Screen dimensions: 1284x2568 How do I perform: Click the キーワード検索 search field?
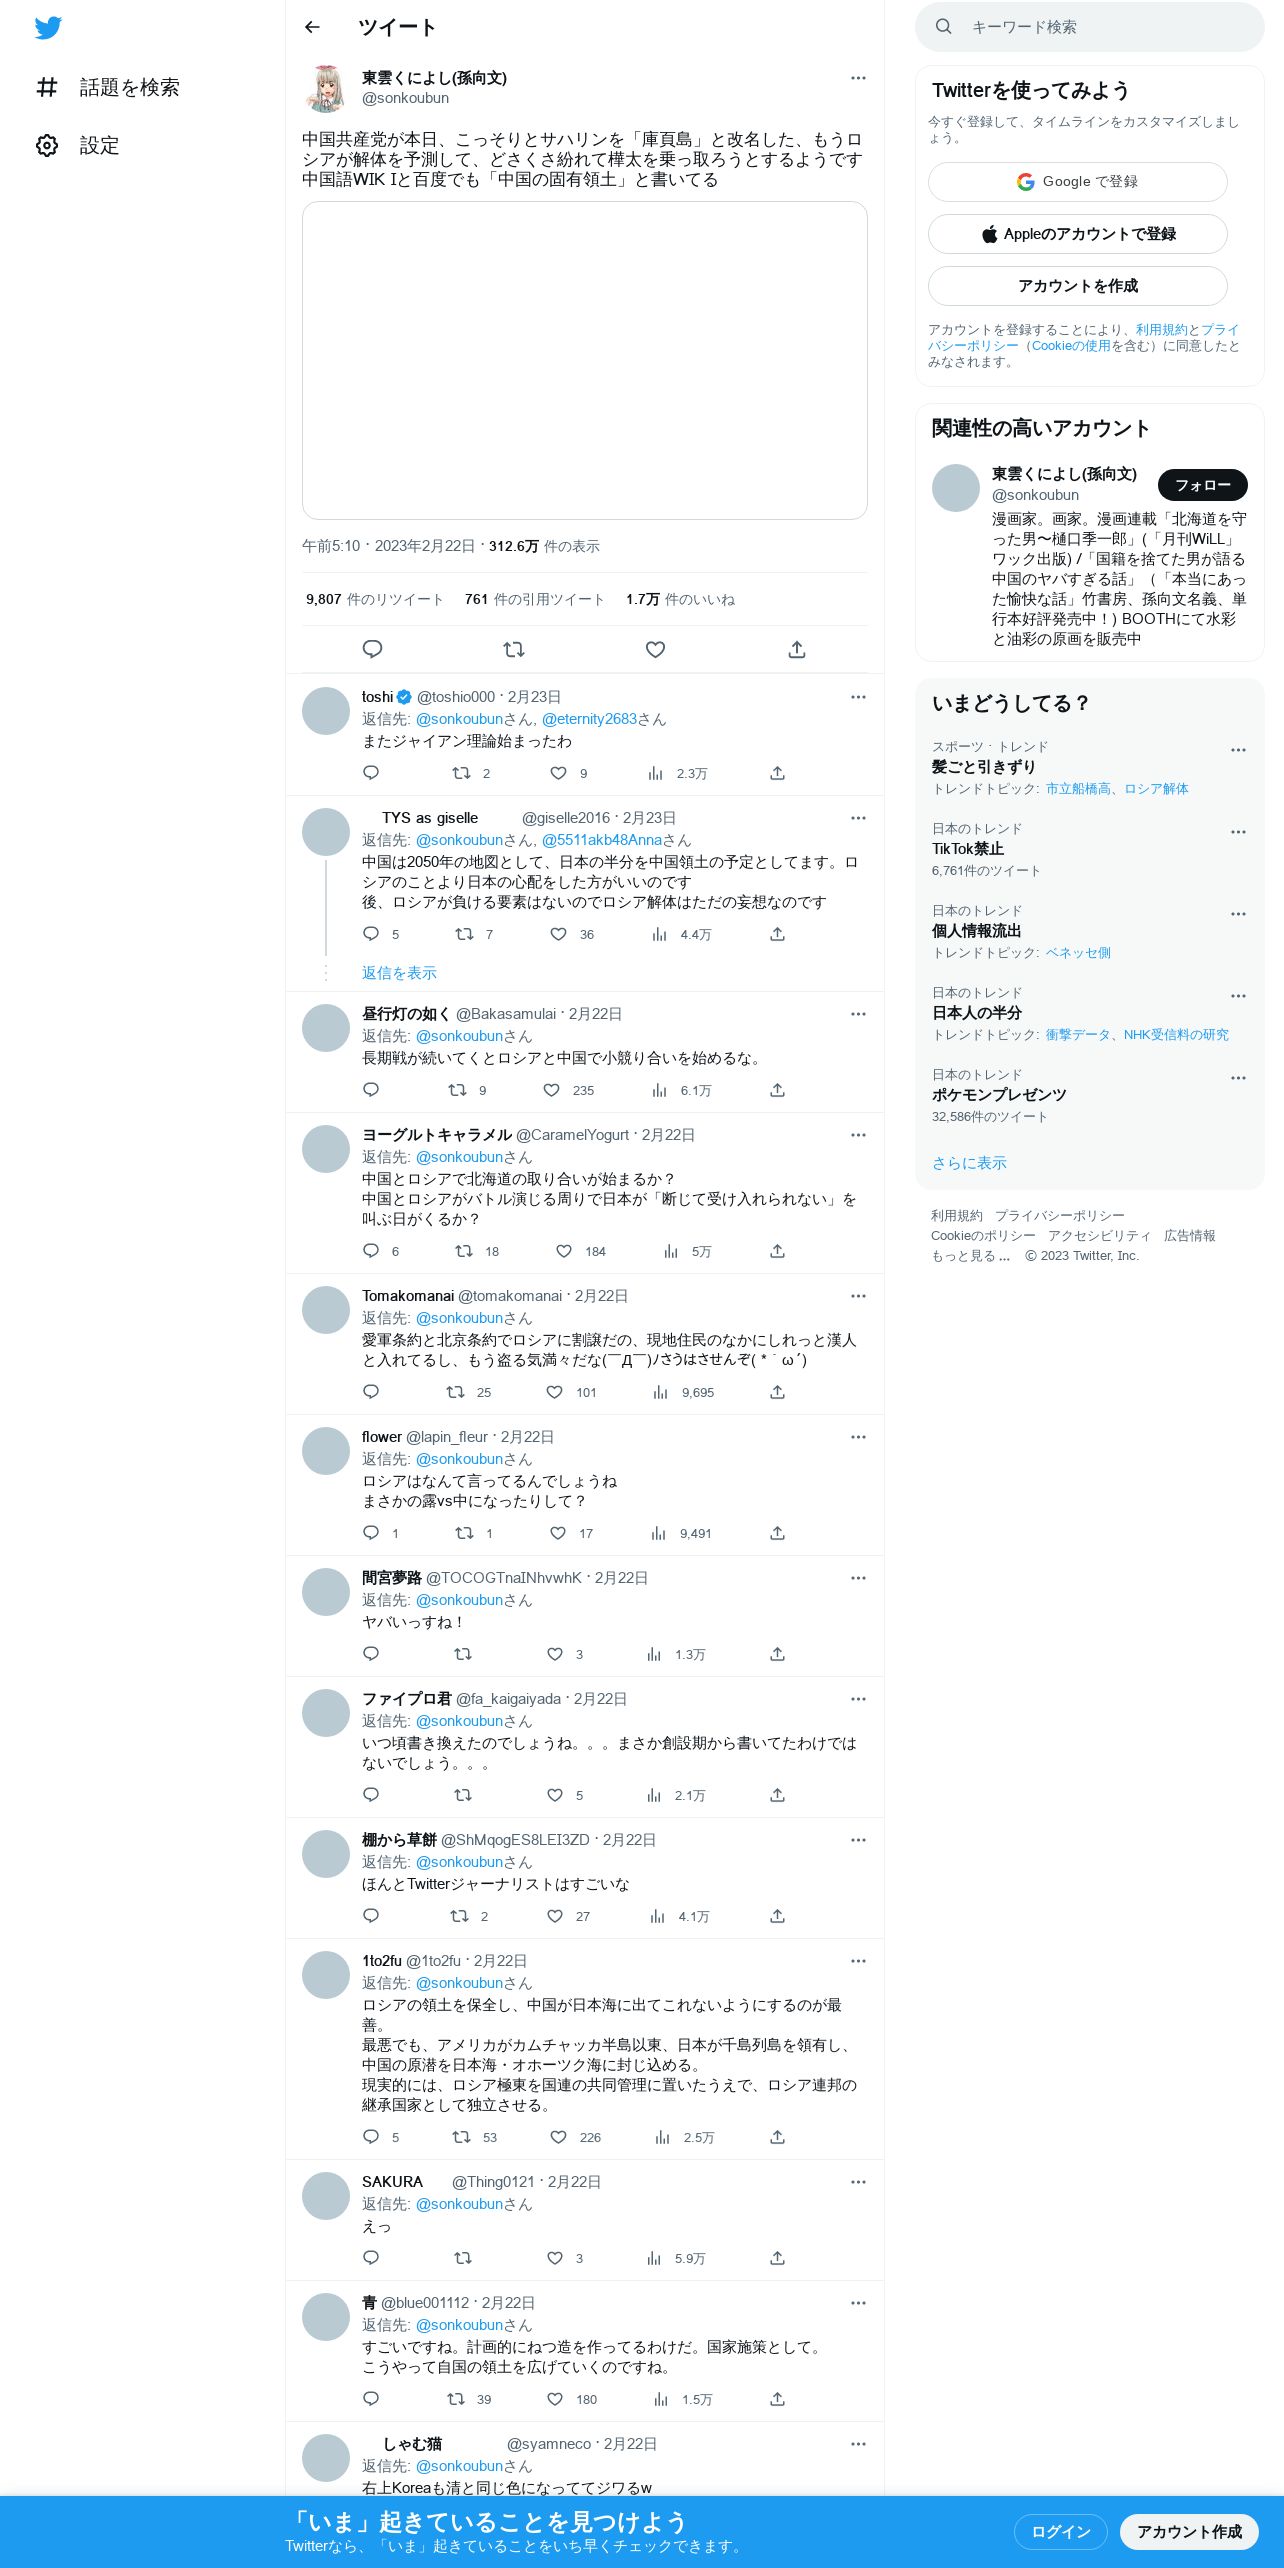(x=1089, y=27)
